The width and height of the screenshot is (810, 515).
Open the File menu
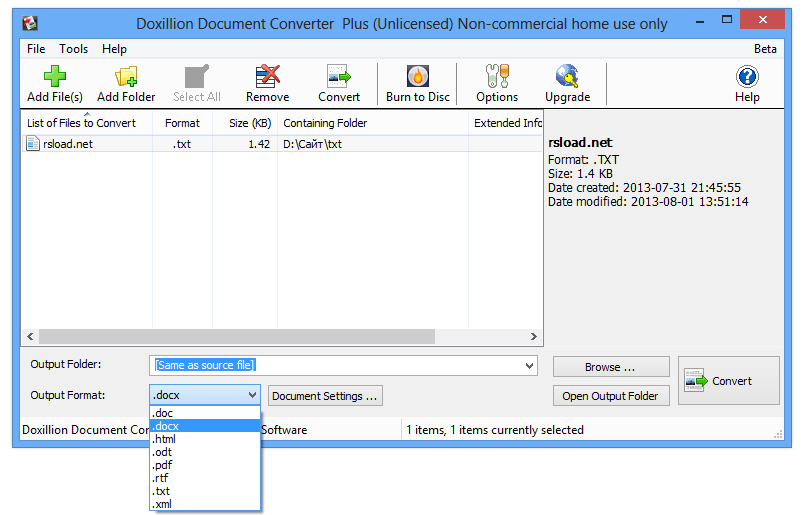(36, 49)
